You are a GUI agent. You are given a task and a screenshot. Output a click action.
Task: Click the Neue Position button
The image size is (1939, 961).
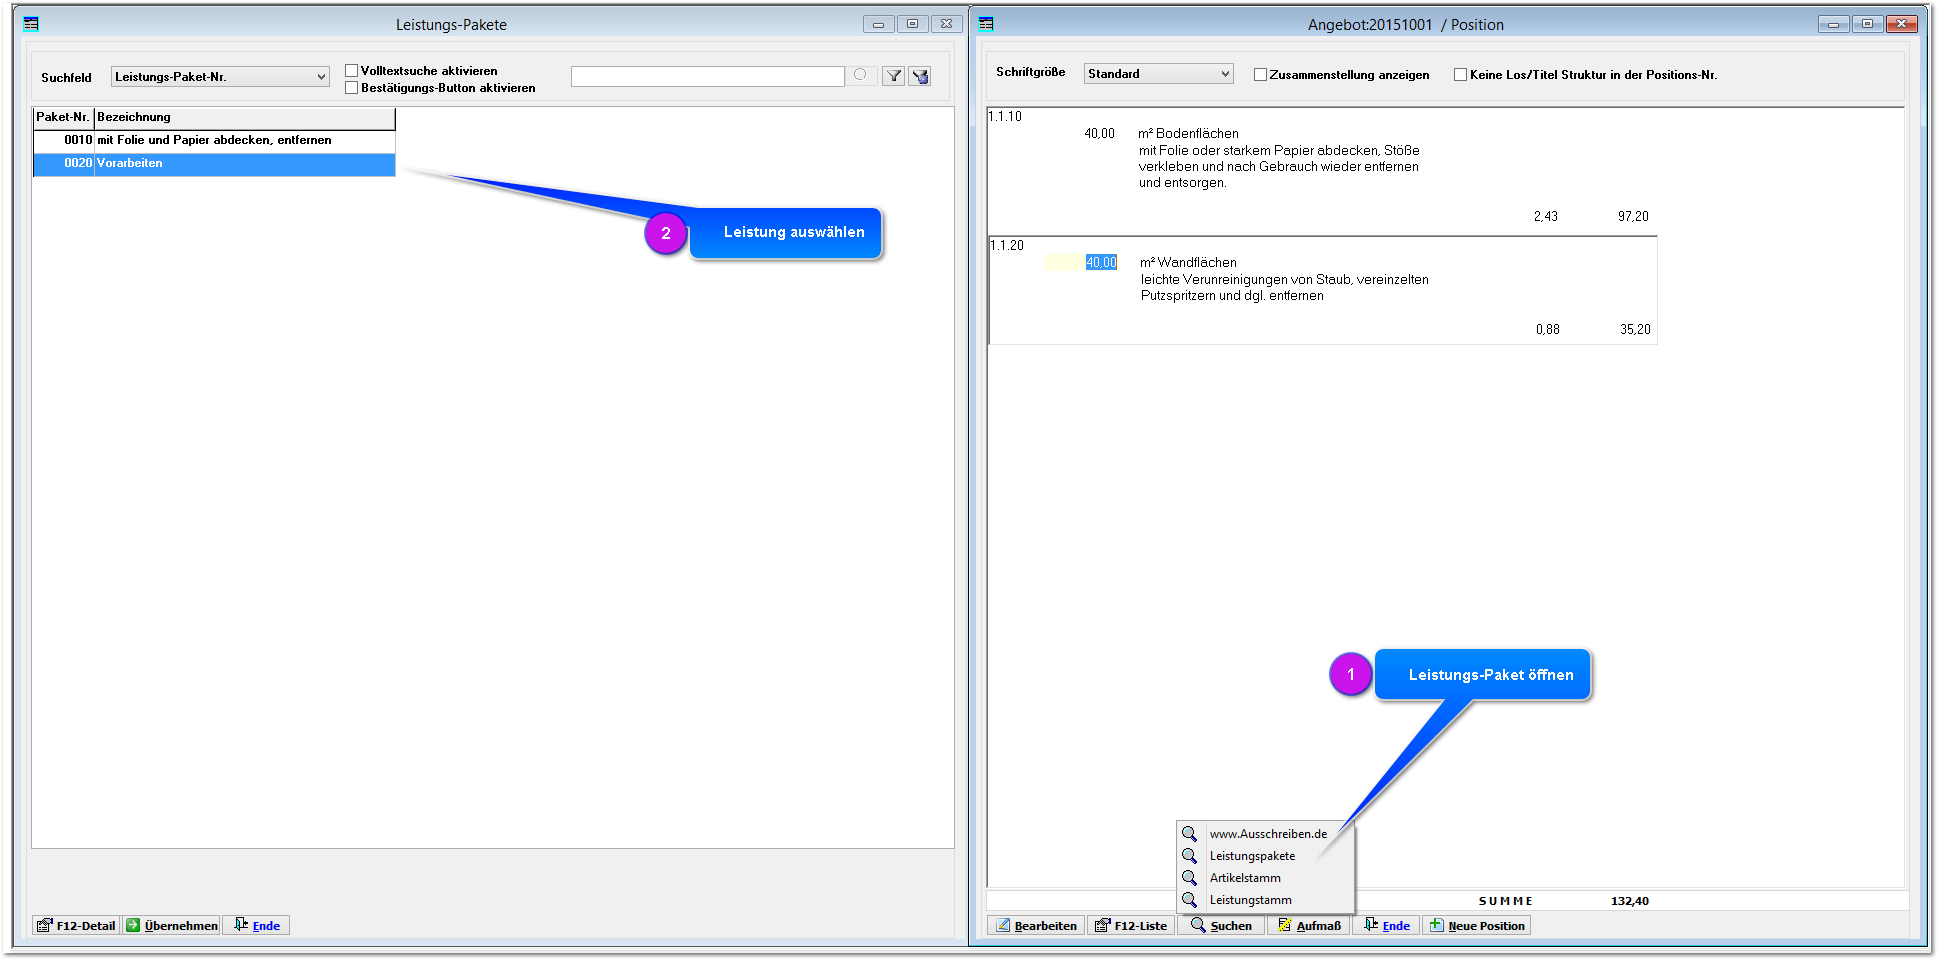click(1477, 926)
